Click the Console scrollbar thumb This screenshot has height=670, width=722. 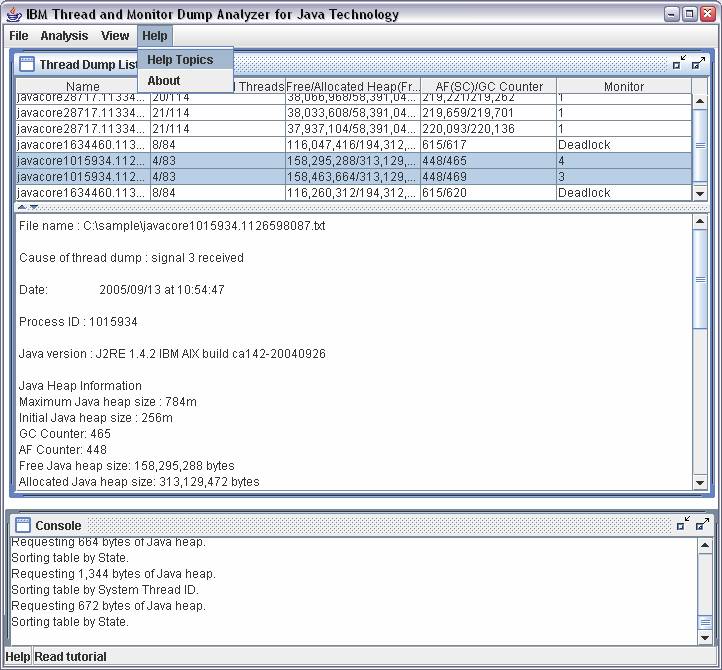coord(705,623)
